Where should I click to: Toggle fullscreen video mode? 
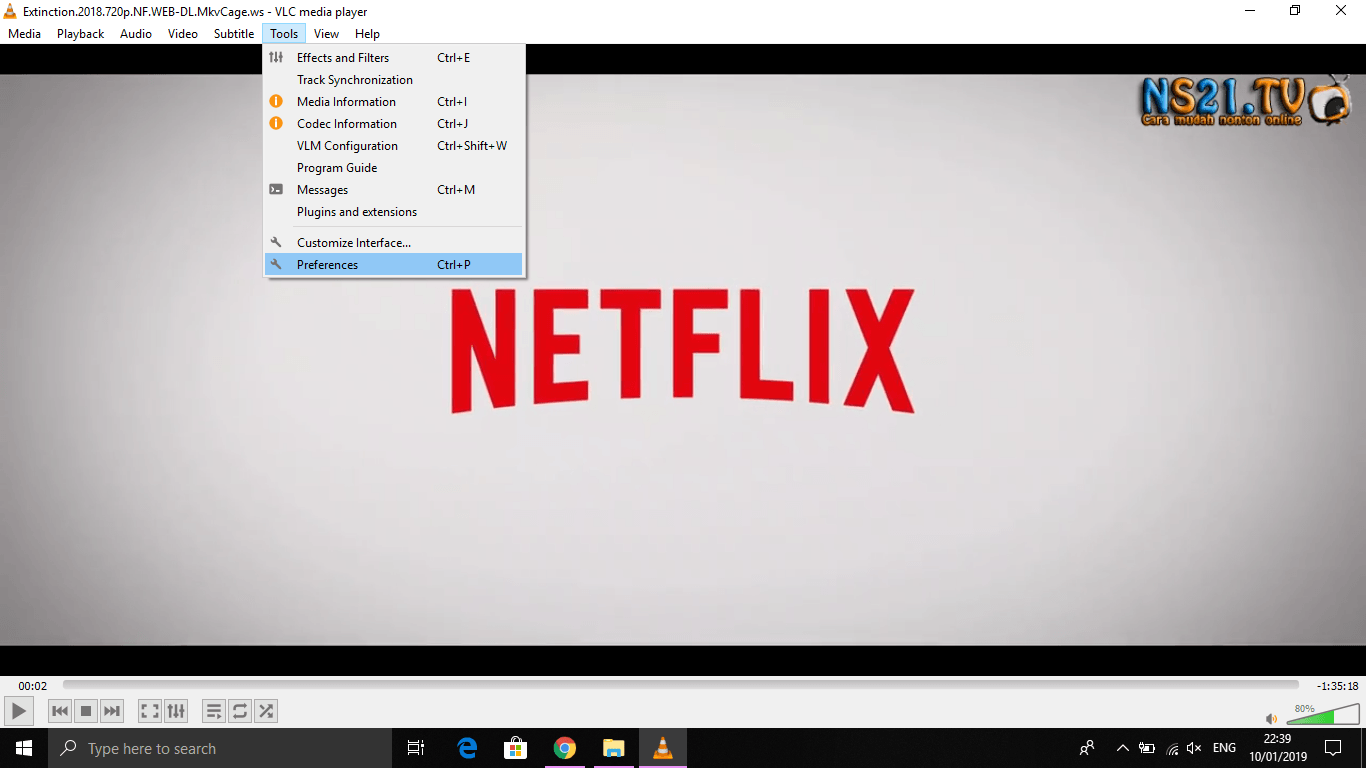[x=150, y=711]
